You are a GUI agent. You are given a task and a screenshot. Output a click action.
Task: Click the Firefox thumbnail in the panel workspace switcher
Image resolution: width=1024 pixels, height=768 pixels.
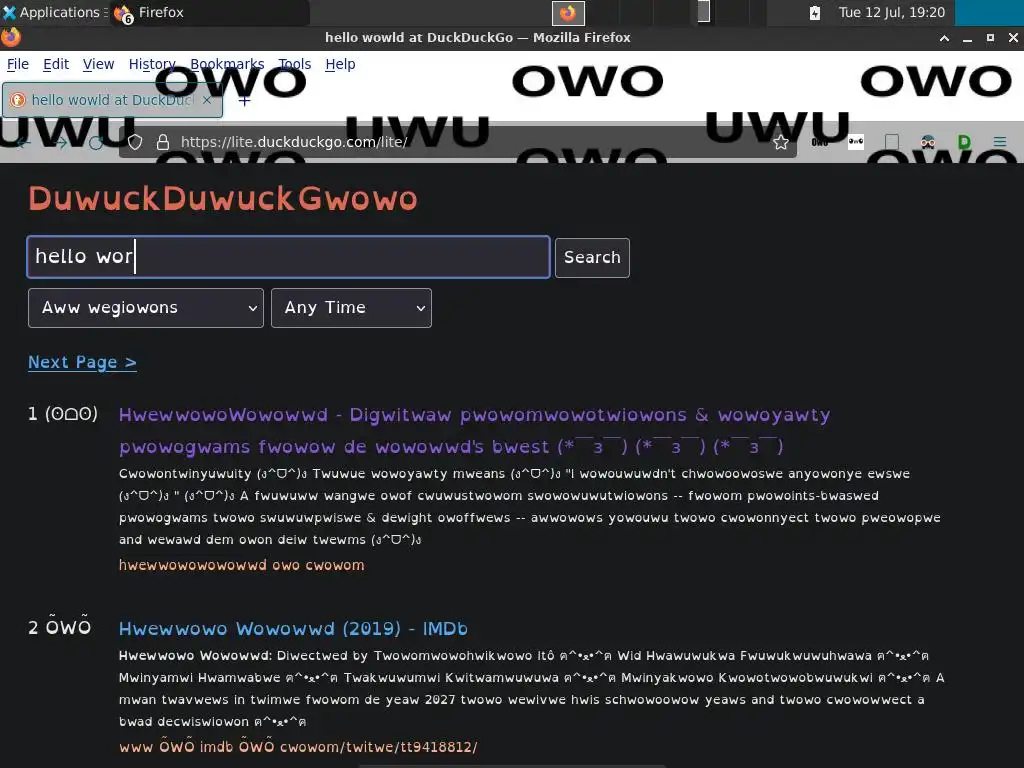pos(568,12)
